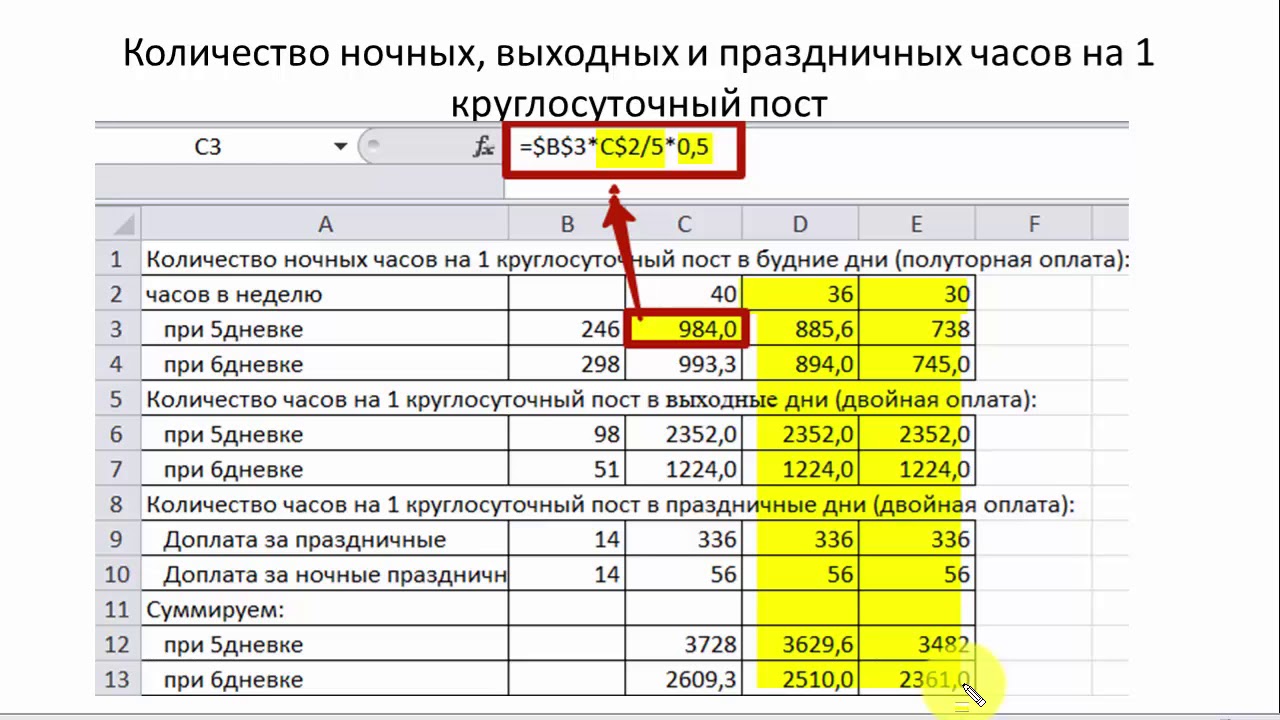The height and width of the screenshot is (720, 1280).
Task: Click cell with value 885,6
Action: tap(800, 329)
